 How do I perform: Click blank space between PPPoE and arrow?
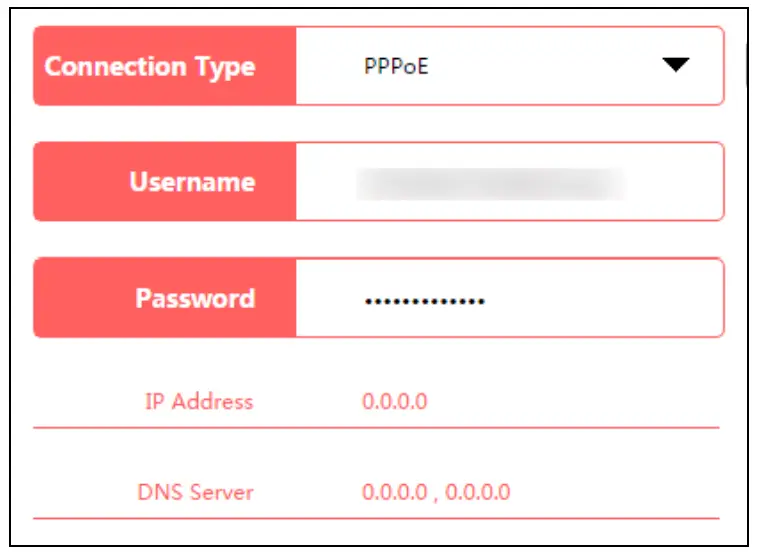tap(540, 67)
